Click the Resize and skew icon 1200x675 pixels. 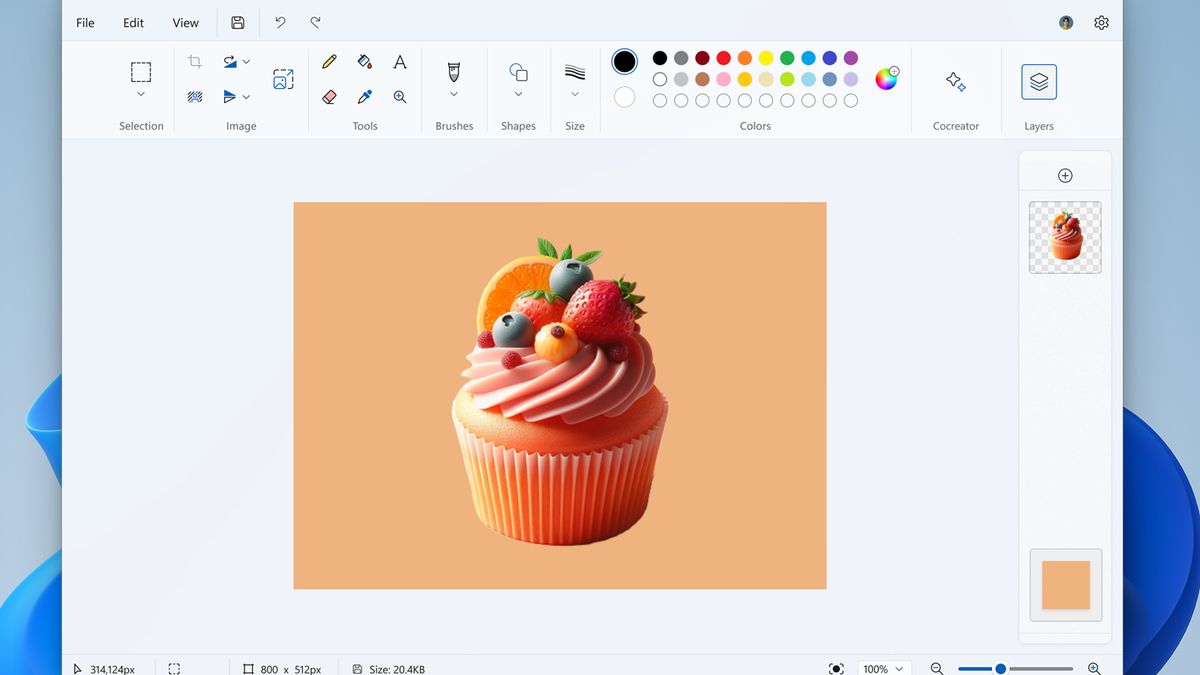[283, 79]
